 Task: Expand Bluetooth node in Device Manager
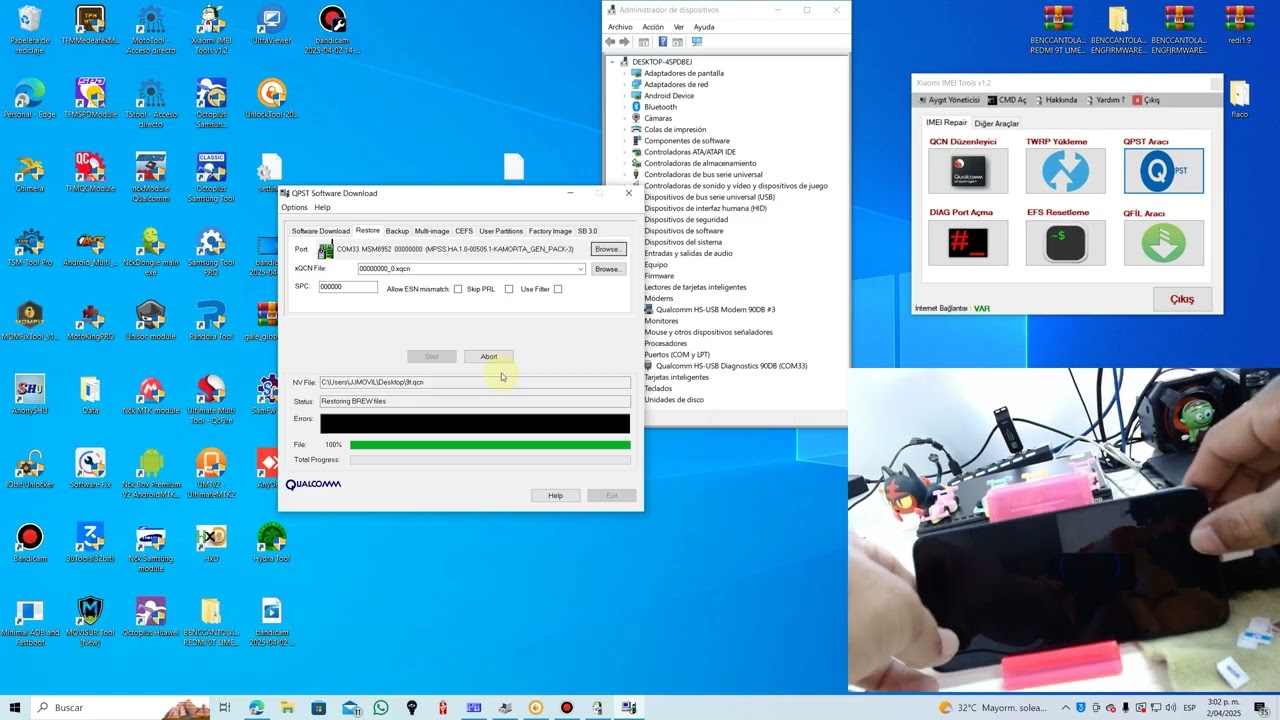point(624,107)
